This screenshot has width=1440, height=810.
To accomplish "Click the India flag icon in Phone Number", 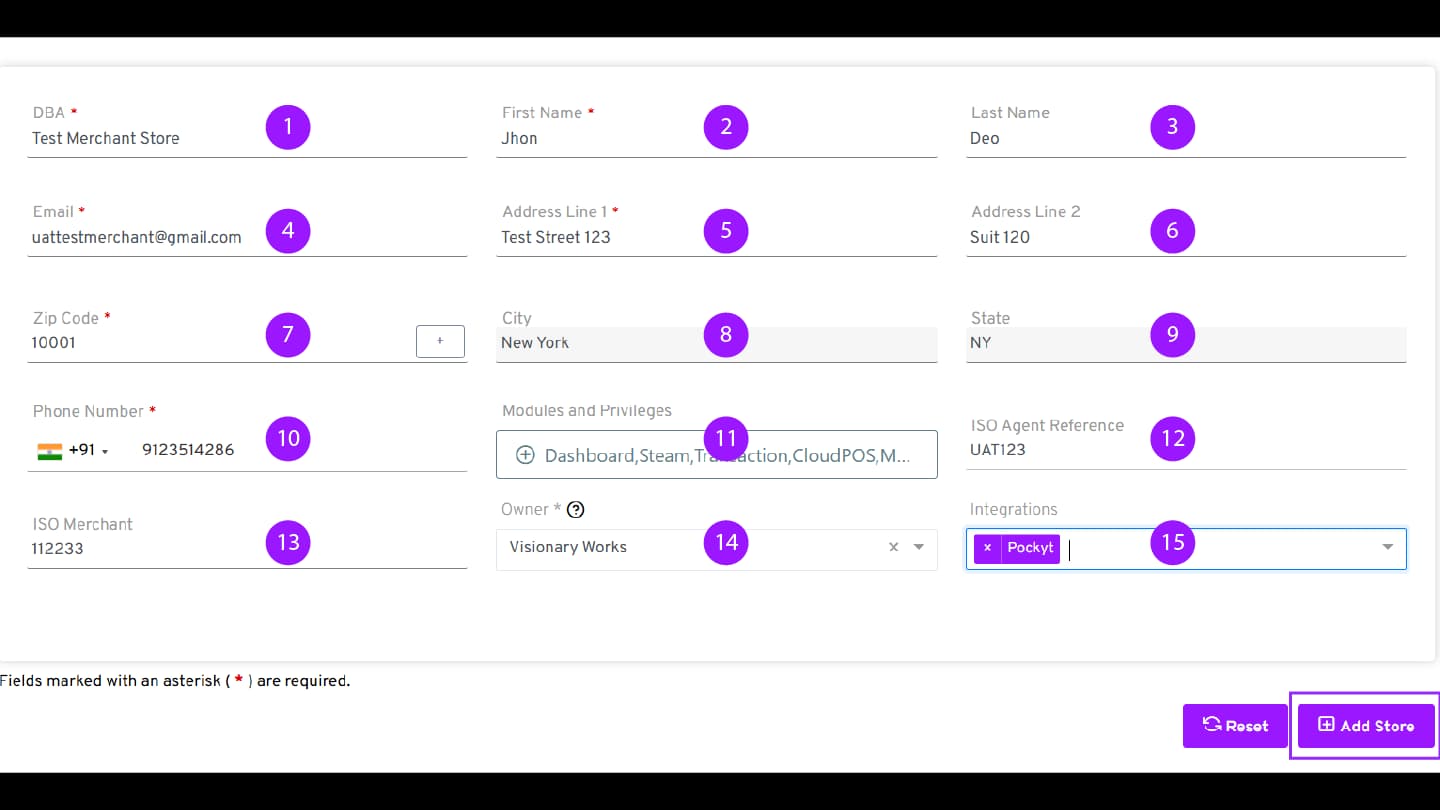I will 49,450.
